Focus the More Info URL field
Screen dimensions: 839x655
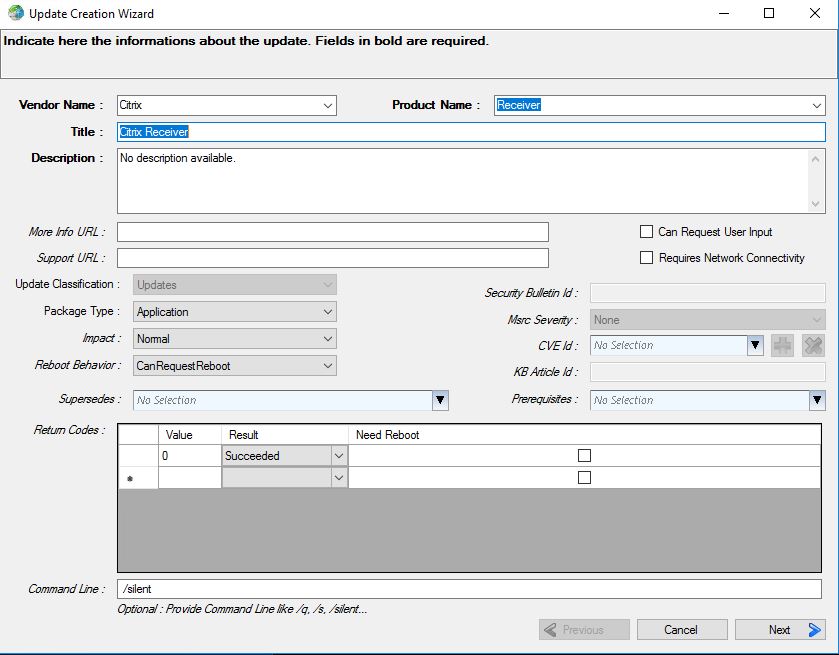333,232
